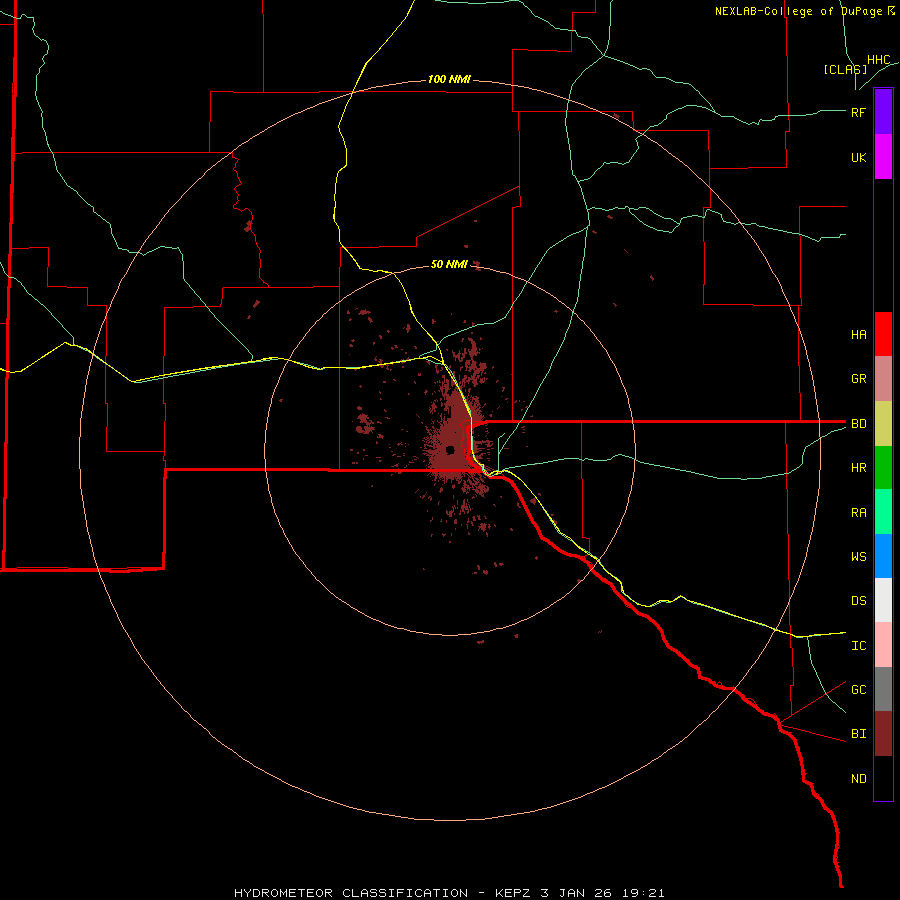Click the HA legend label

point(858,334)
